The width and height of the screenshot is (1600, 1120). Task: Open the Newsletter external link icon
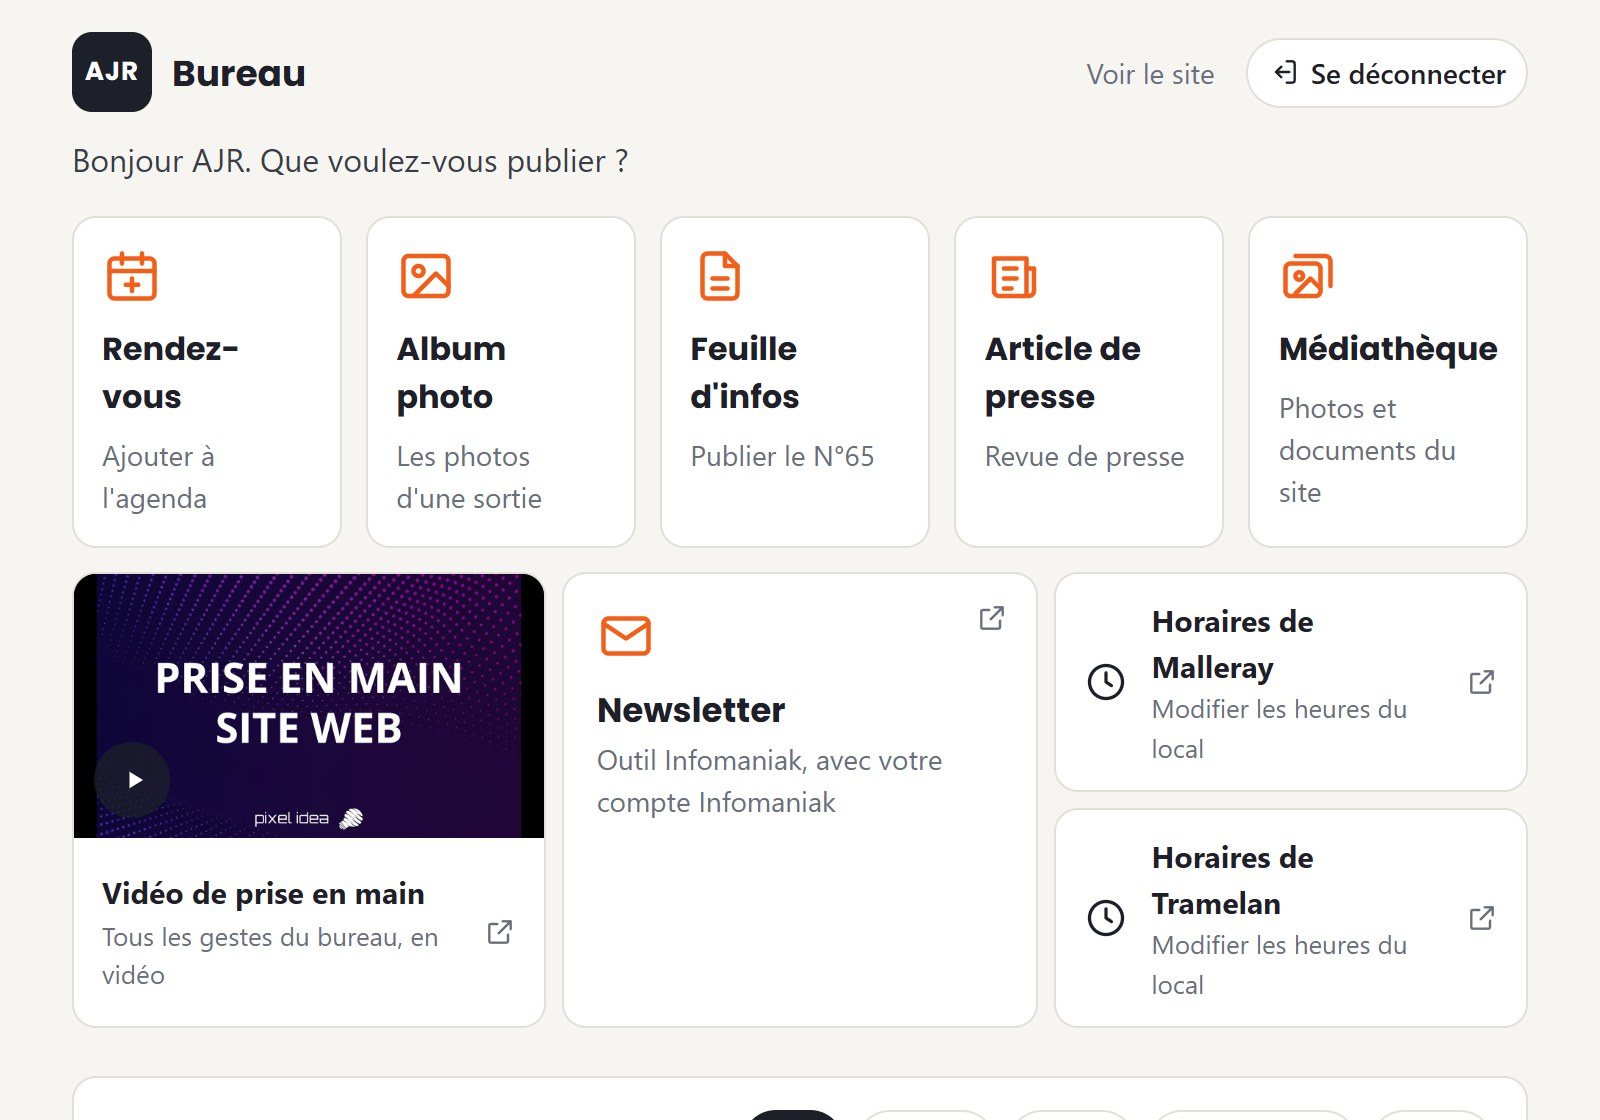point(992,618)
